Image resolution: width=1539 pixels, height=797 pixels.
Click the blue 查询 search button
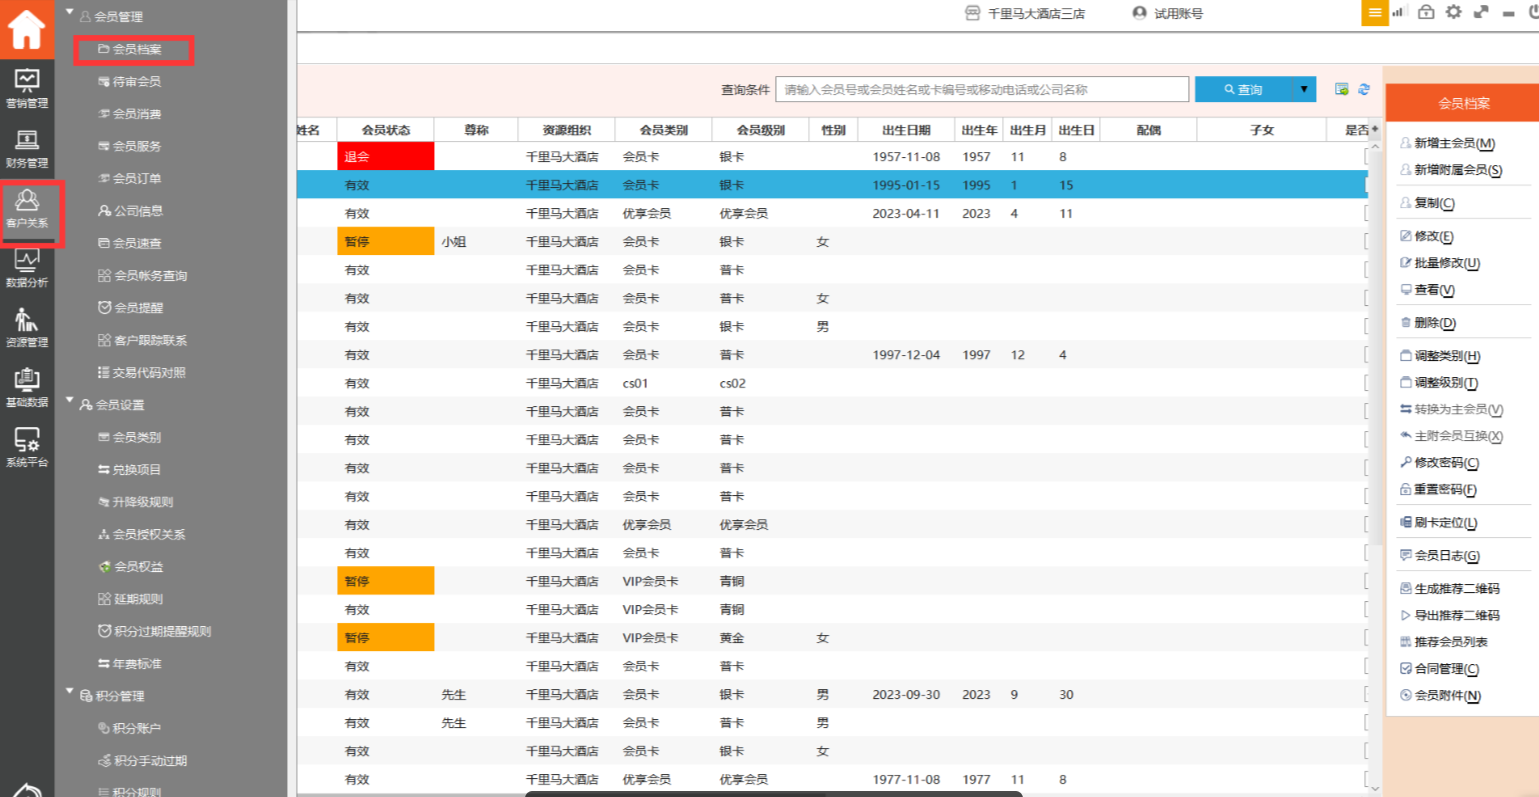tap(1243, 90)
